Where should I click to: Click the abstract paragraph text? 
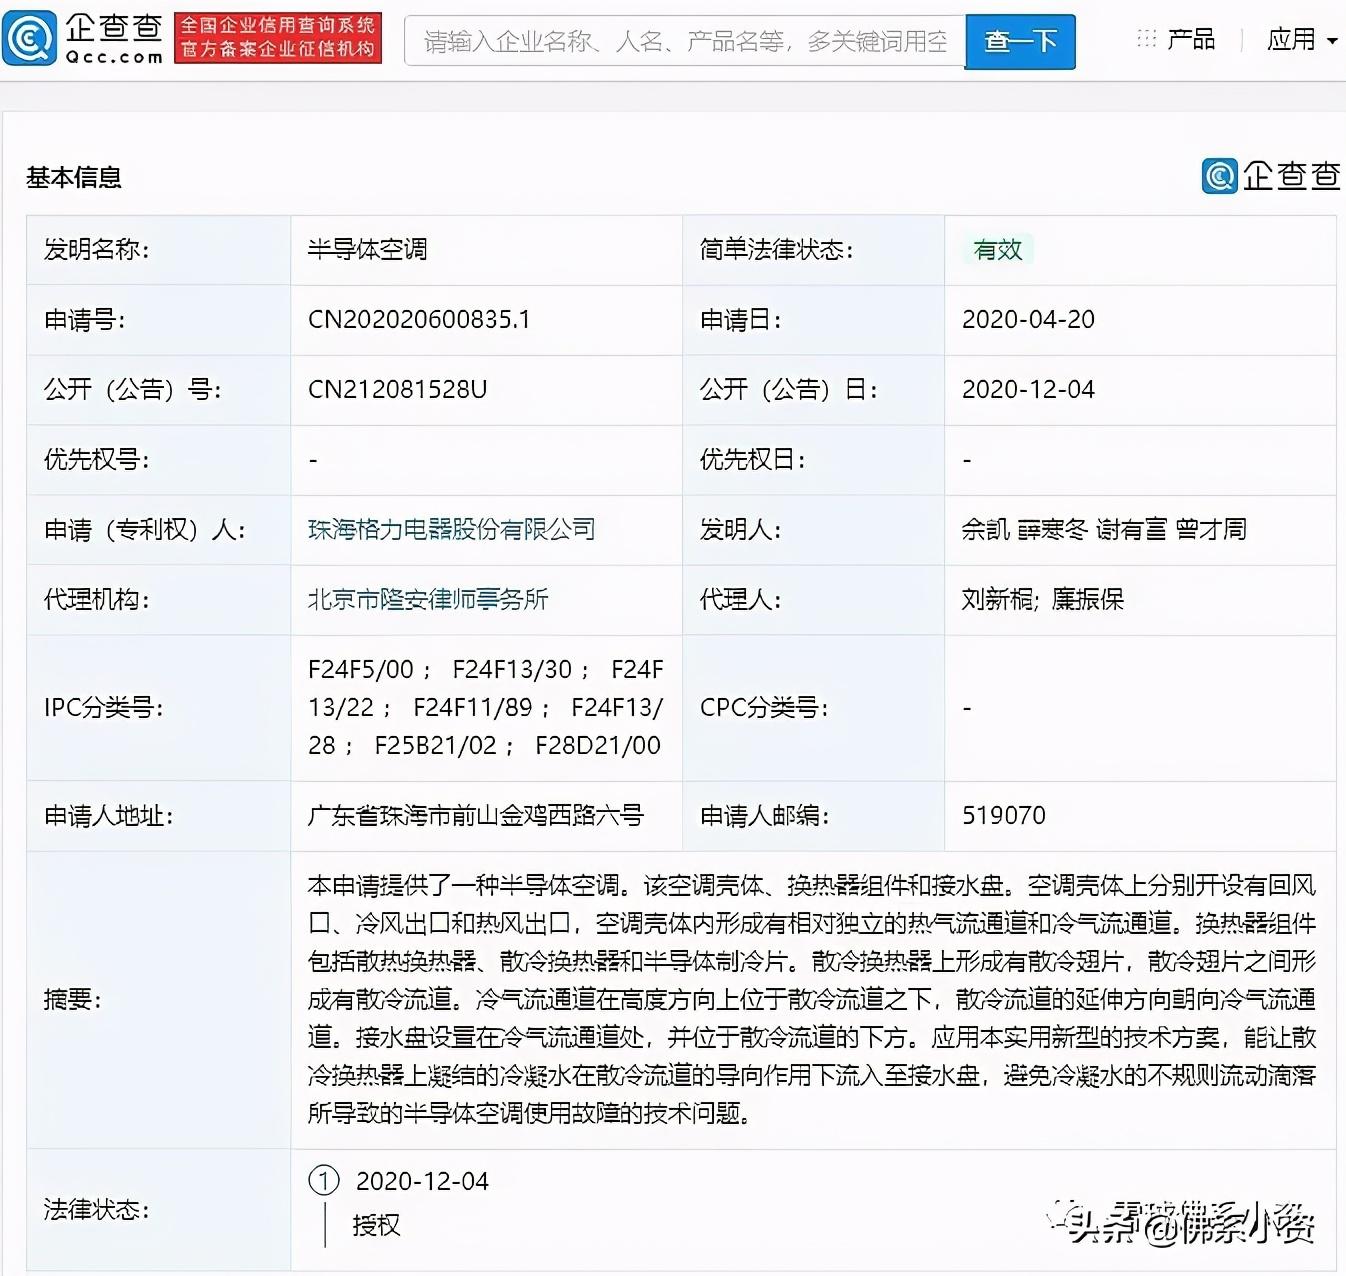pos(811,999)
